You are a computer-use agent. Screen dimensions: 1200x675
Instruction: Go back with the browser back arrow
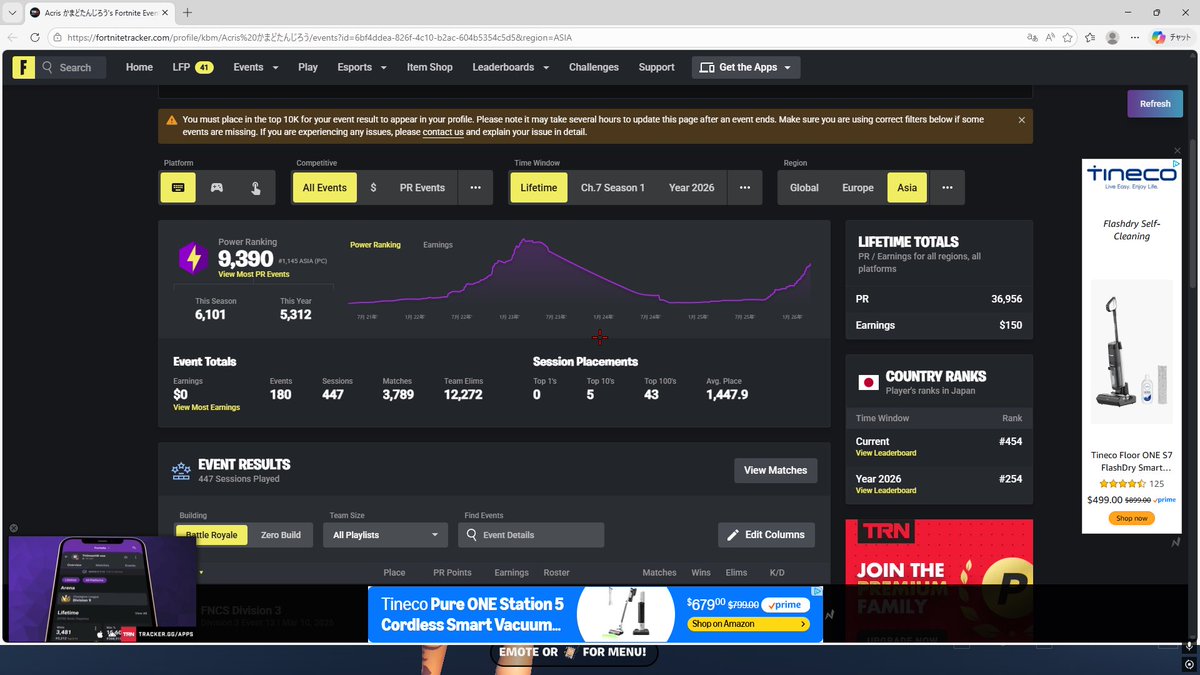pos(12,37)
